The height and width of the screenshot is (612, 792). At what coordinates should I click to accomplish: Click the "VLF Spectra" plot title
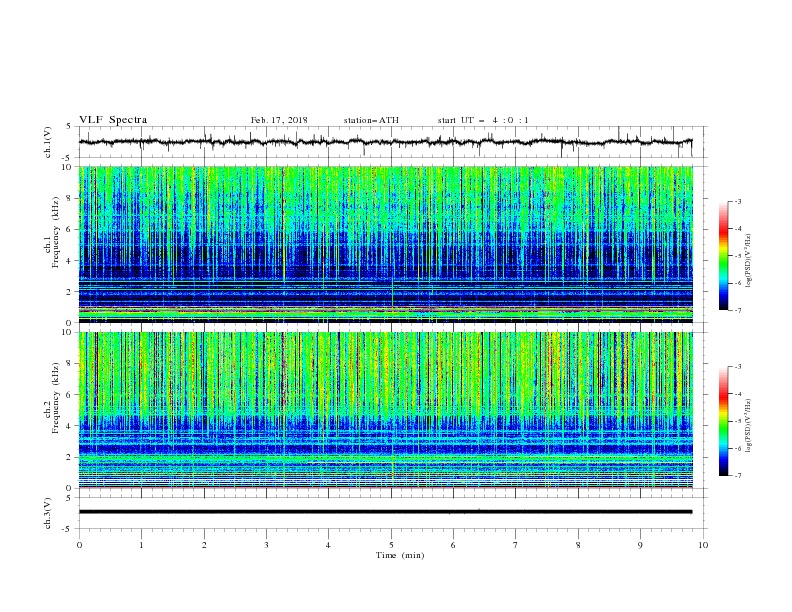113,120
